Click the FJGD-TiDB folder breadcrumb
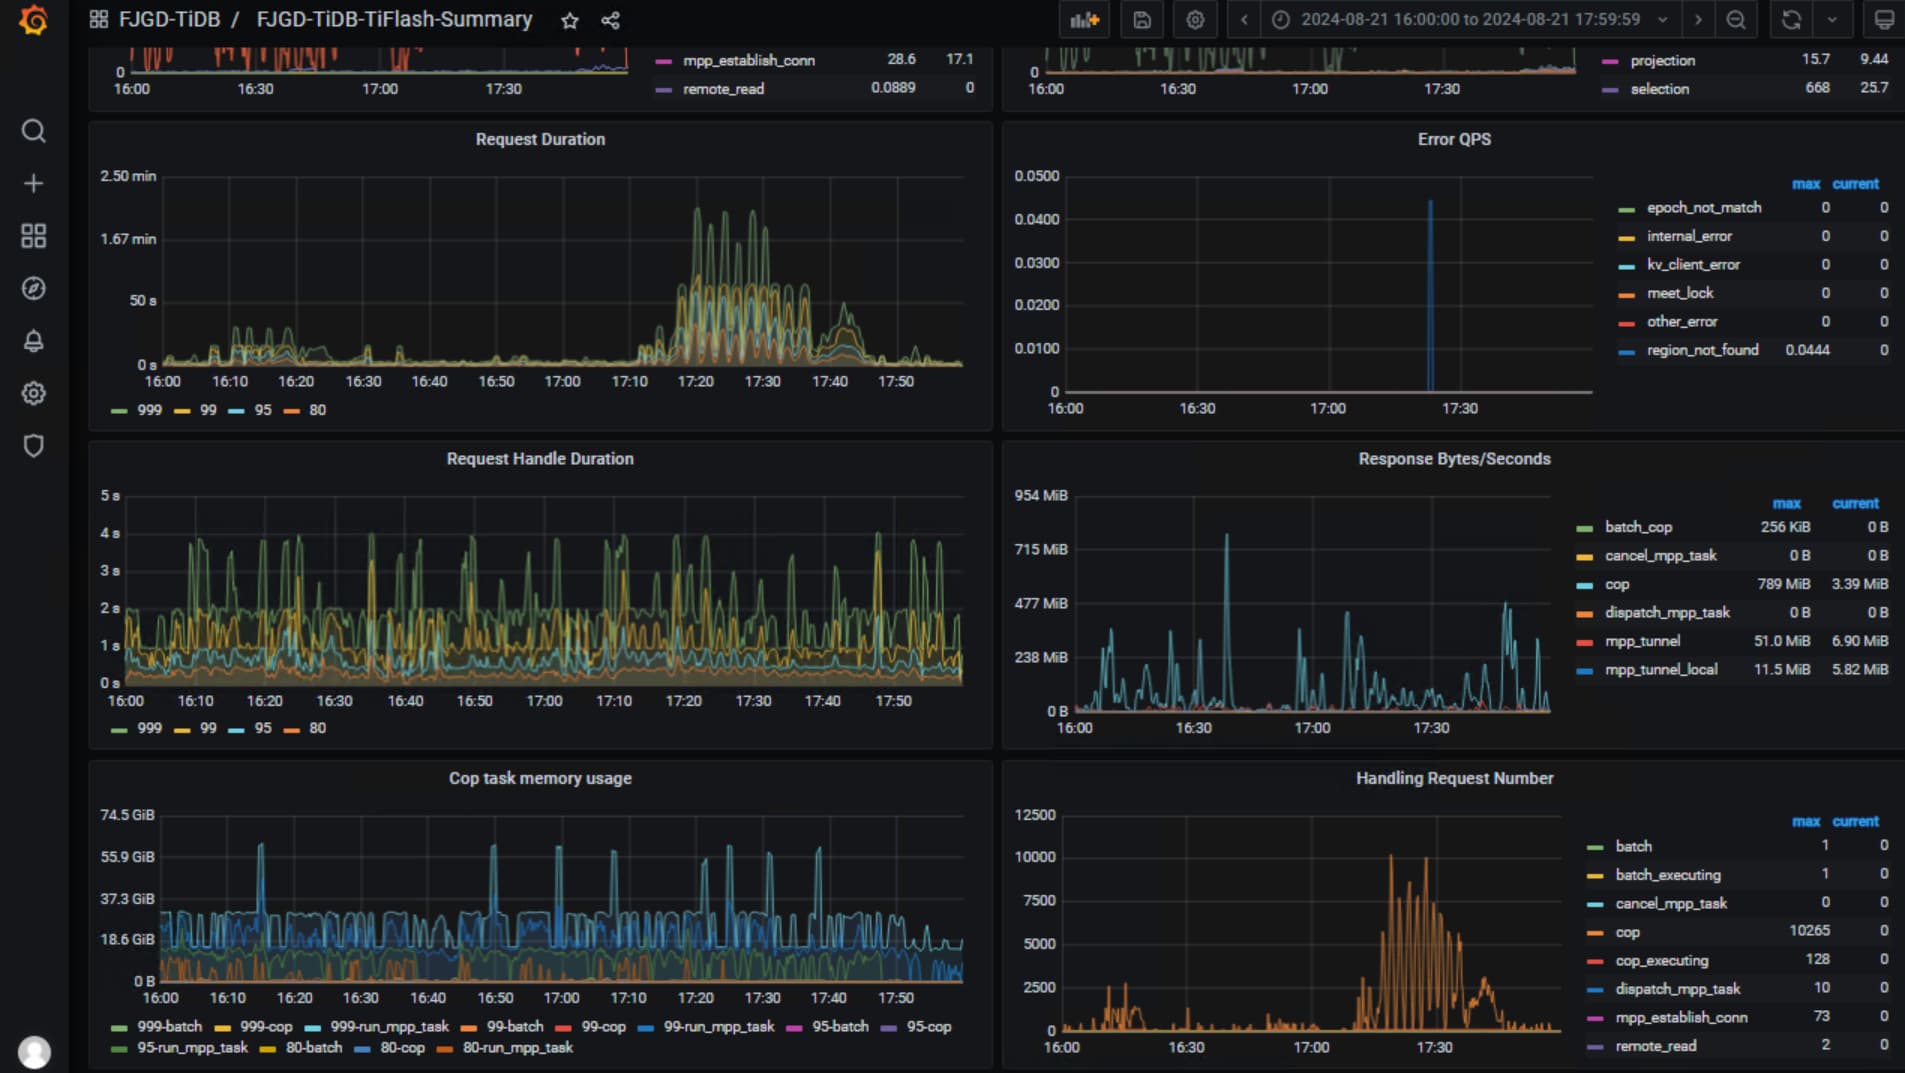 [x=169, y=20]
